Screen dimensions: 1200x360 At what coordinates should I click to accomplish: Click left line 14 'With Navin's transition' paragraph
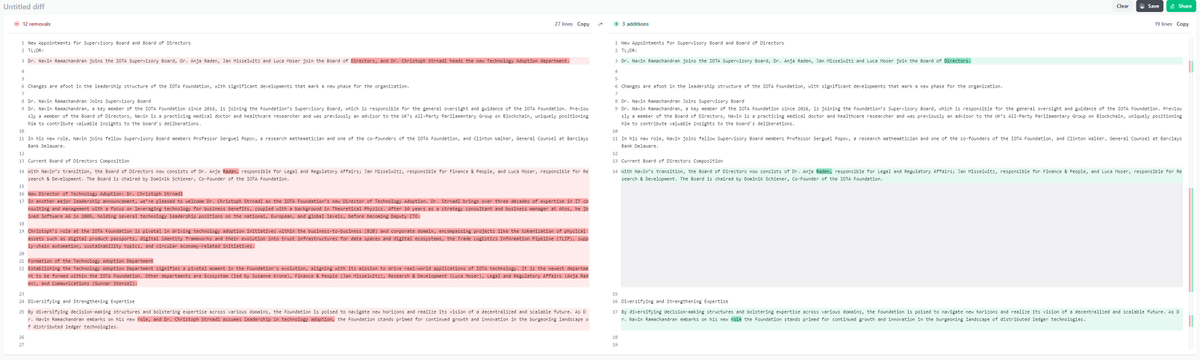point(308,176)
